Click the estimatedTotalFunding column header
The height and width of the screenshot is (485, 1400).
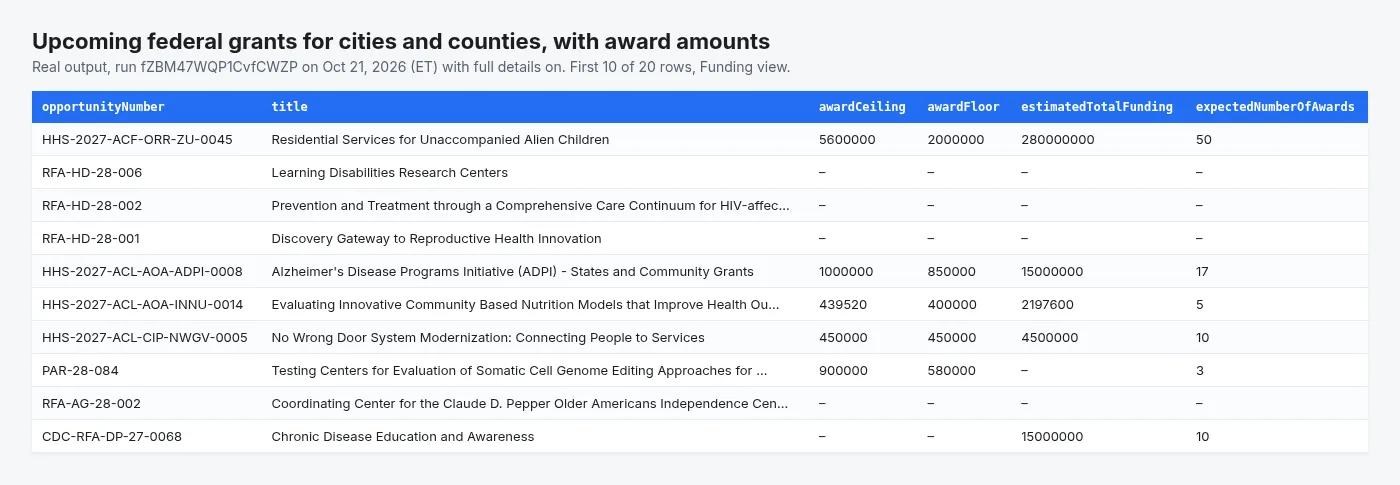tap(1097, 107)
